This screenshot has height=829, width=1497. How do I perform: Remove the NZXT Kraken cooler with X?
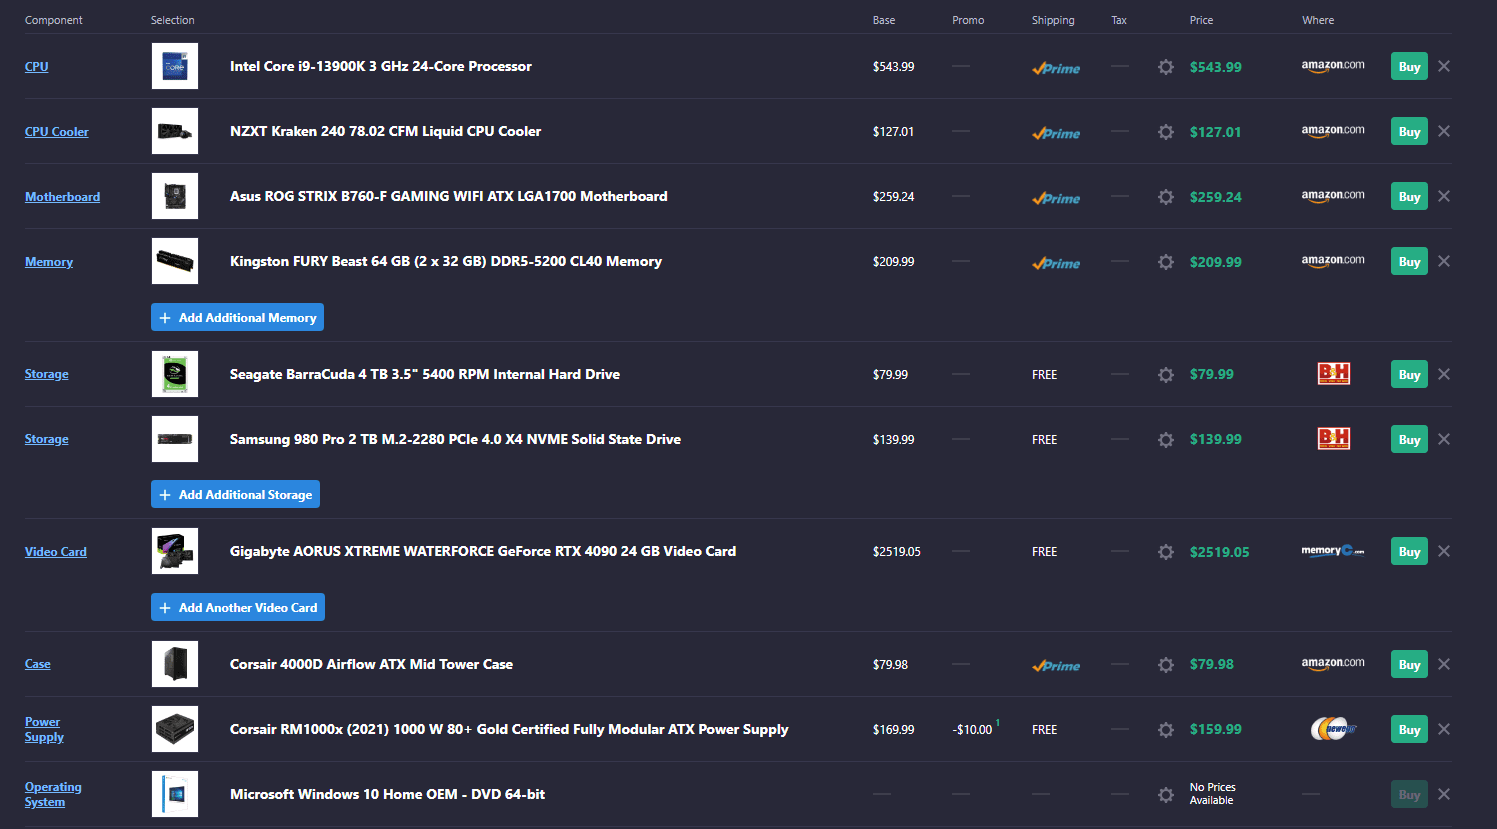(x=1443, y=131)
